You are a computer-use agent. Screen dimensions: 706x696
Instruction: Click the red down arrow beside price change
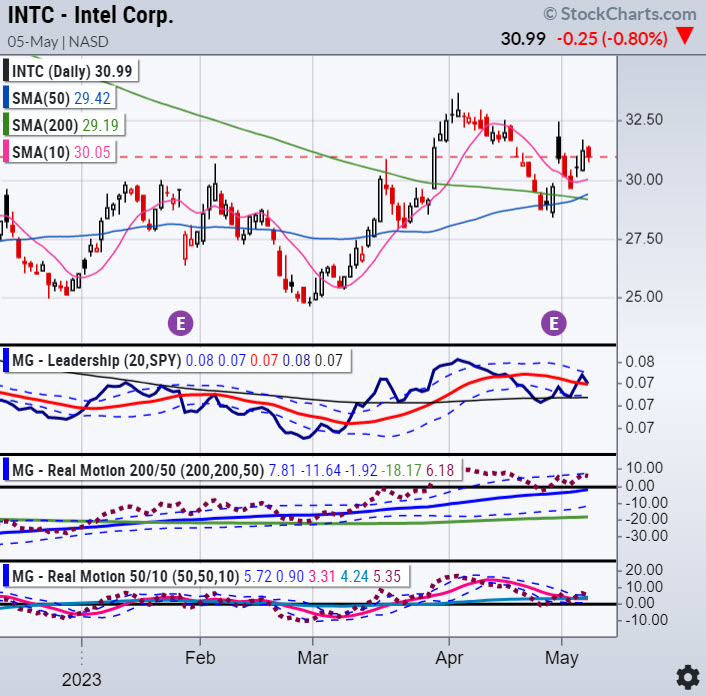685,38
